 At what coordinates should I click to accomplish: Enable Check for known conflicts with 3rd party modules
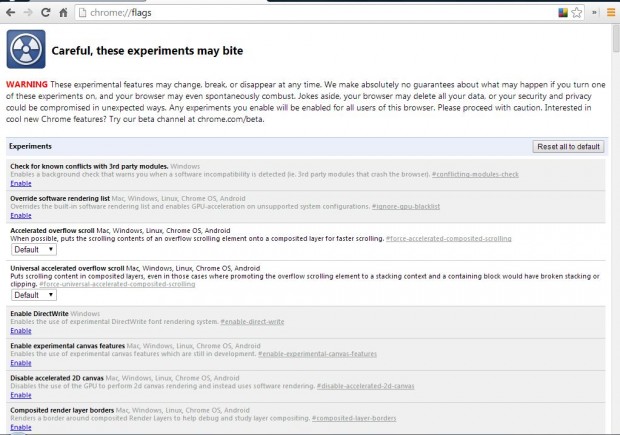21,183
